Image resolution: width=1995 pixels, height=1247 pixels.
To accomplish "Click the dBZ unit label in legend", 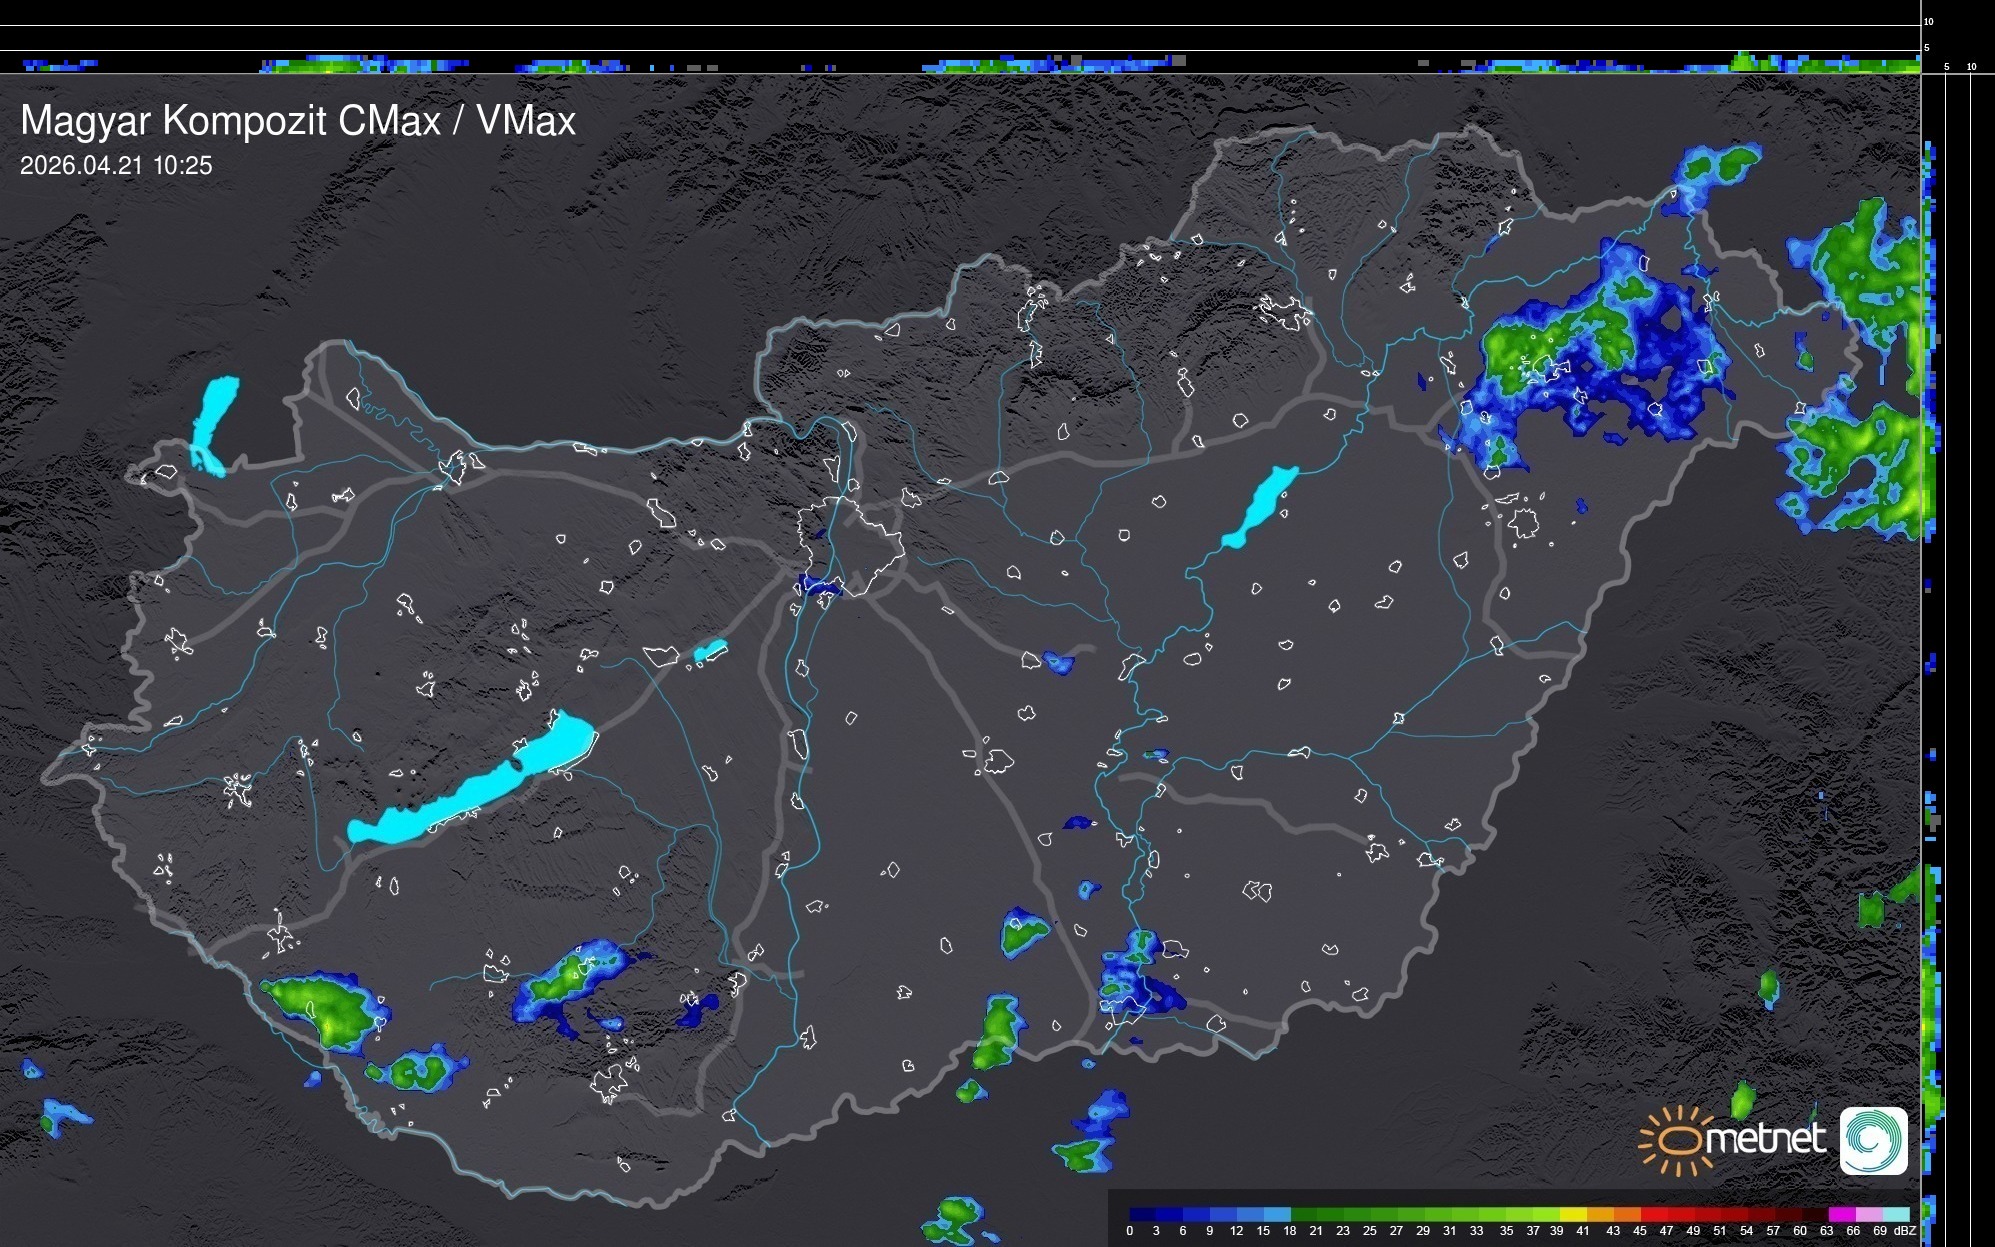I will 1905,1231.
